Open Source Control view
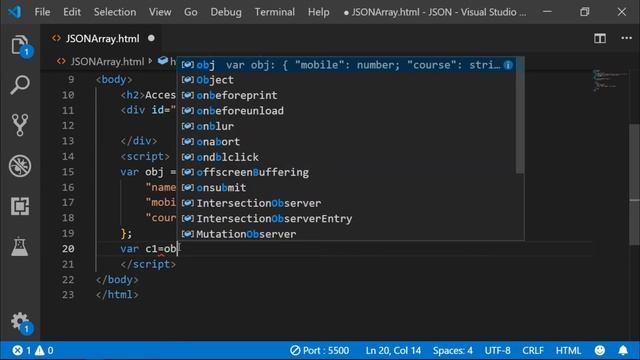This screenshot has width=640, height=360. pyautogui.click(x=20, y=124)
